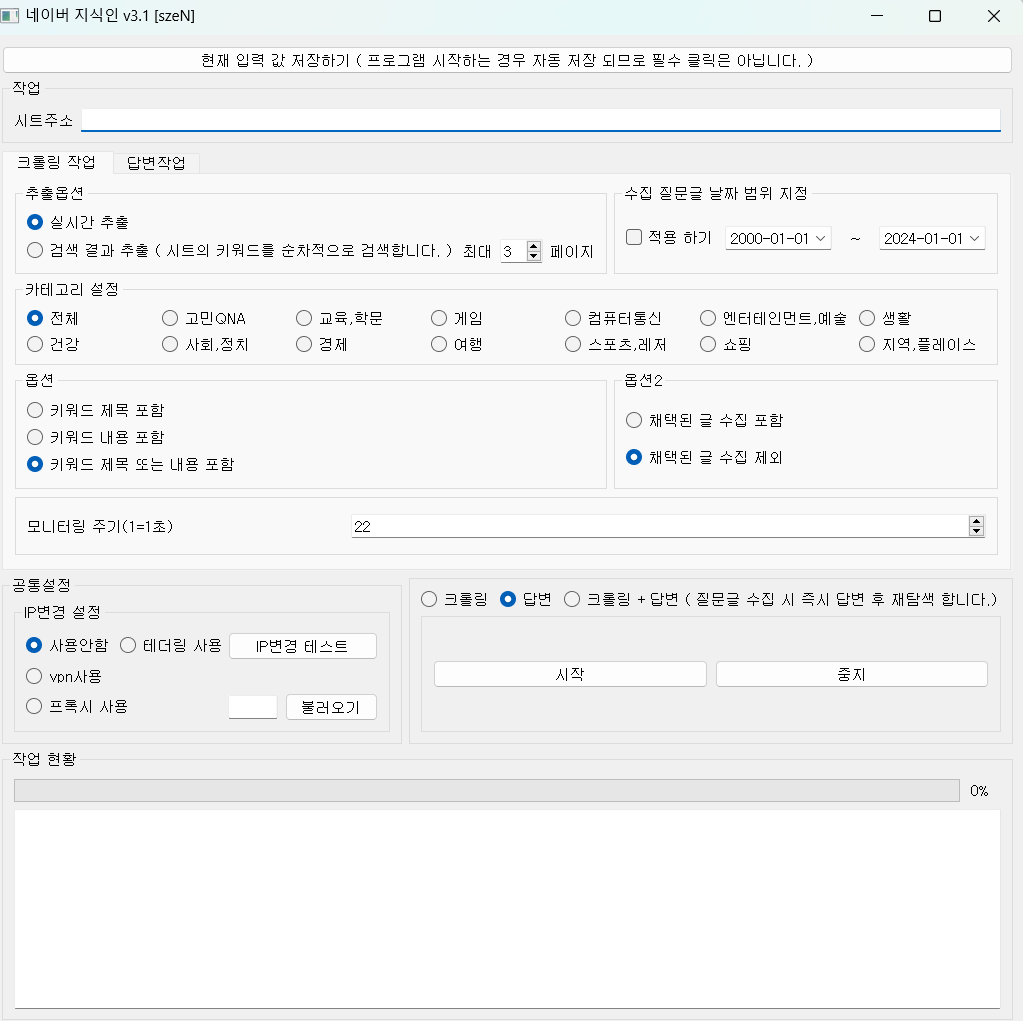Select 실시간 추출 radio option
The height and width of the screenshot is (1021, 1023).
tap(78, 222)
